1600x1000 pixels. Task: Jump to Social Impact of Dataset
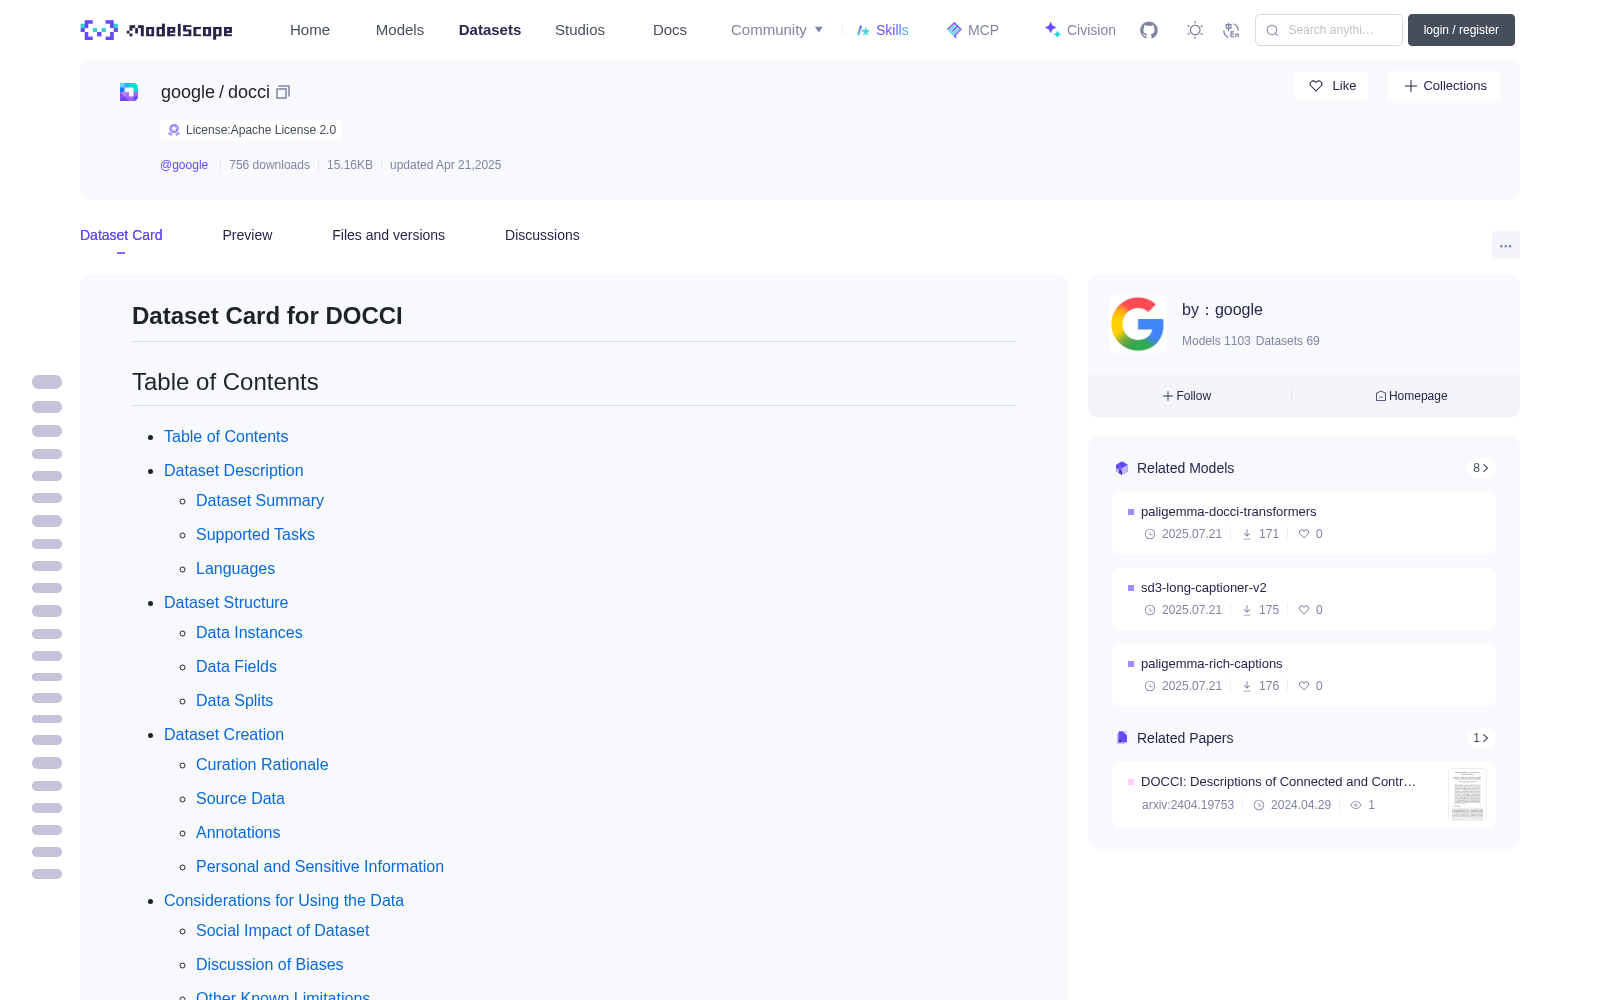click(283, 931)
